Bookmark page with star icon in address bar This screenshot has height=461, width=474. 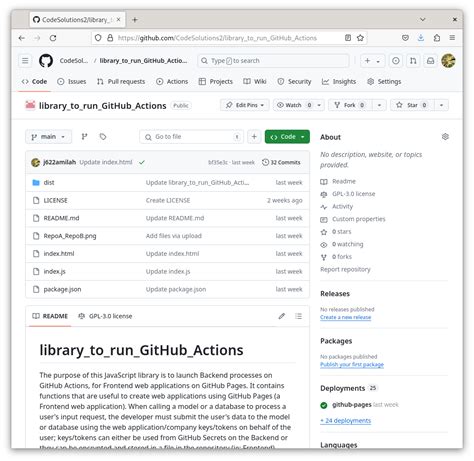click(x=360, y=38)
